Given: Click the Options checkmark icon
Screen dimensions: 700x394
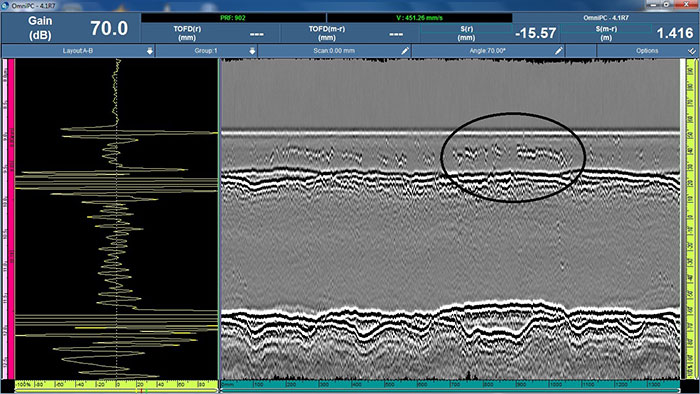Looking at the screenshot, I should pyautogui.click(x=692, y=51).
